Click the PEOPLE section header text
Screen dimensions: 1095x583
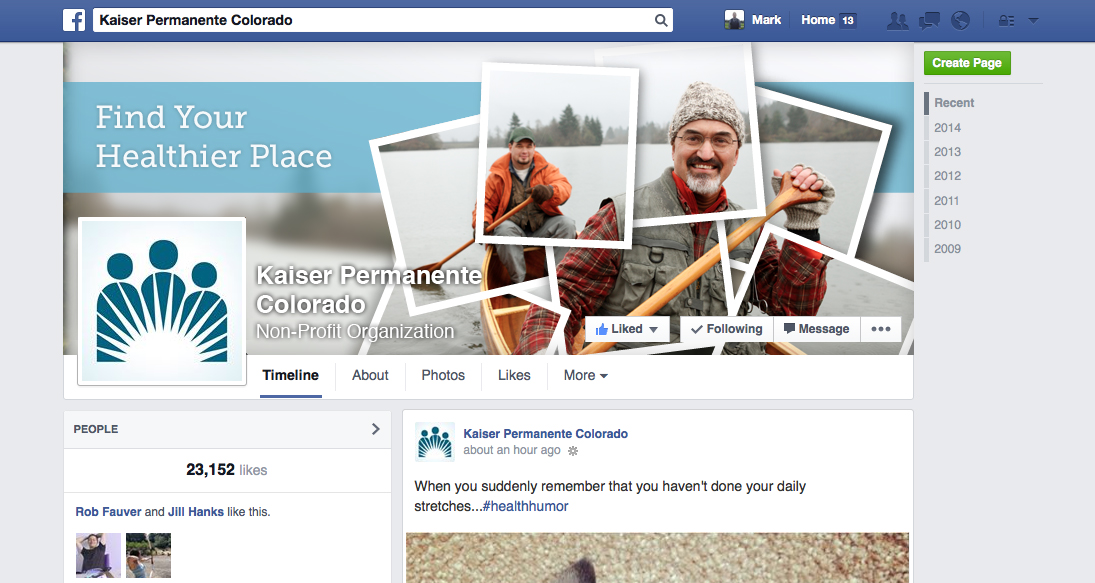[96, 429]
